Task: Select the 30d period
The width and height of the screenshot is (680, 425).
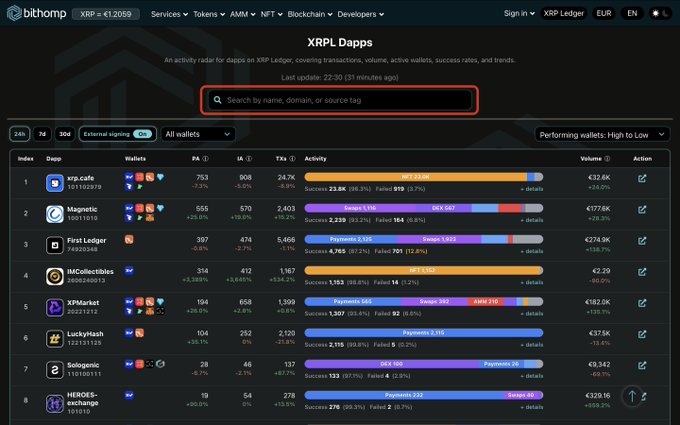Action: click(65, 134)
